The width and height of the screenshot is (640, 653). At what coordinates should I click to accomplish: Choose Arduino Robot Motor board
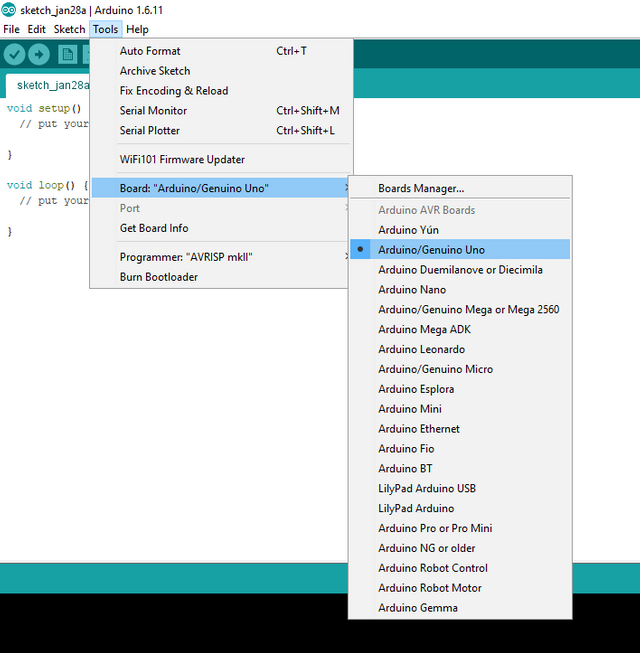point(460,588)
